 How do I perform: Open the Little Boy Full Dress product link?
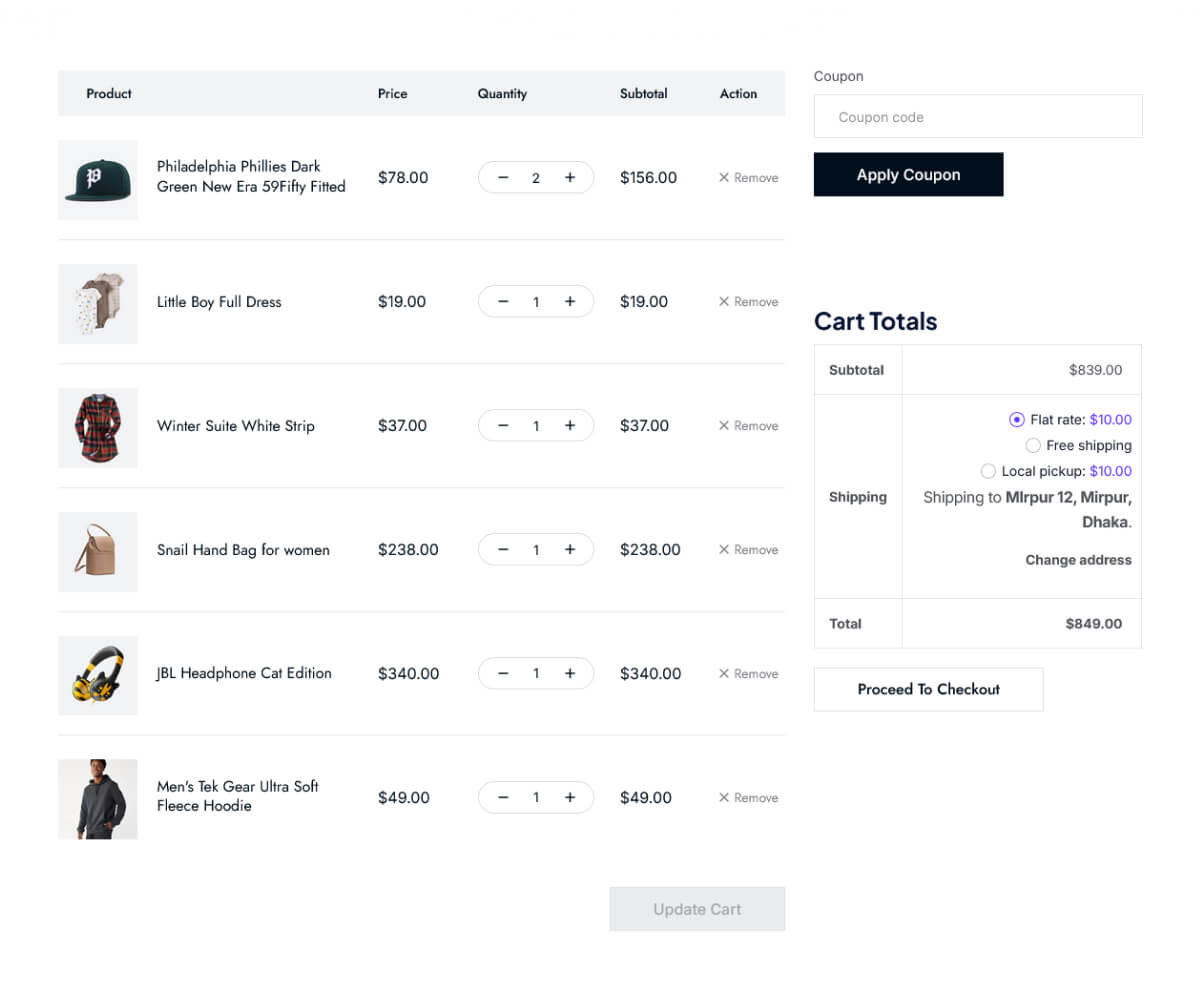[219, 302]
